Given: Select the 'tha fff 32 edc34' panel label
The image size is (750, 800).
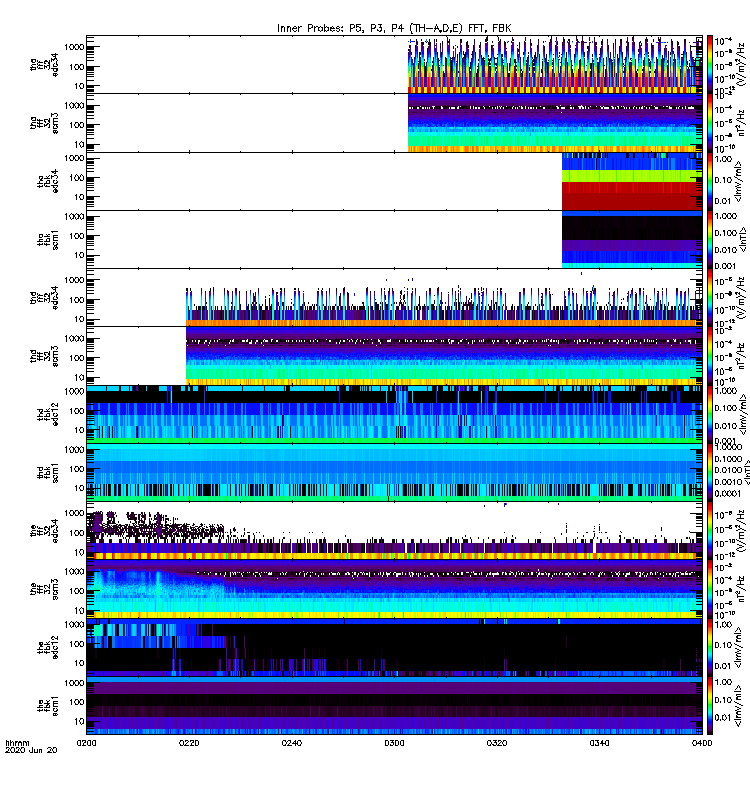Looking at the screenshot, I should pos(44,65).
